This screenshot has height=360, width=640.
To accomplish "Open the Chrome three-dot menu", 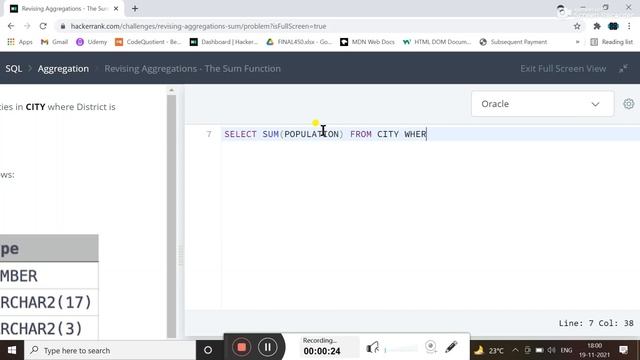I will 629,26.
